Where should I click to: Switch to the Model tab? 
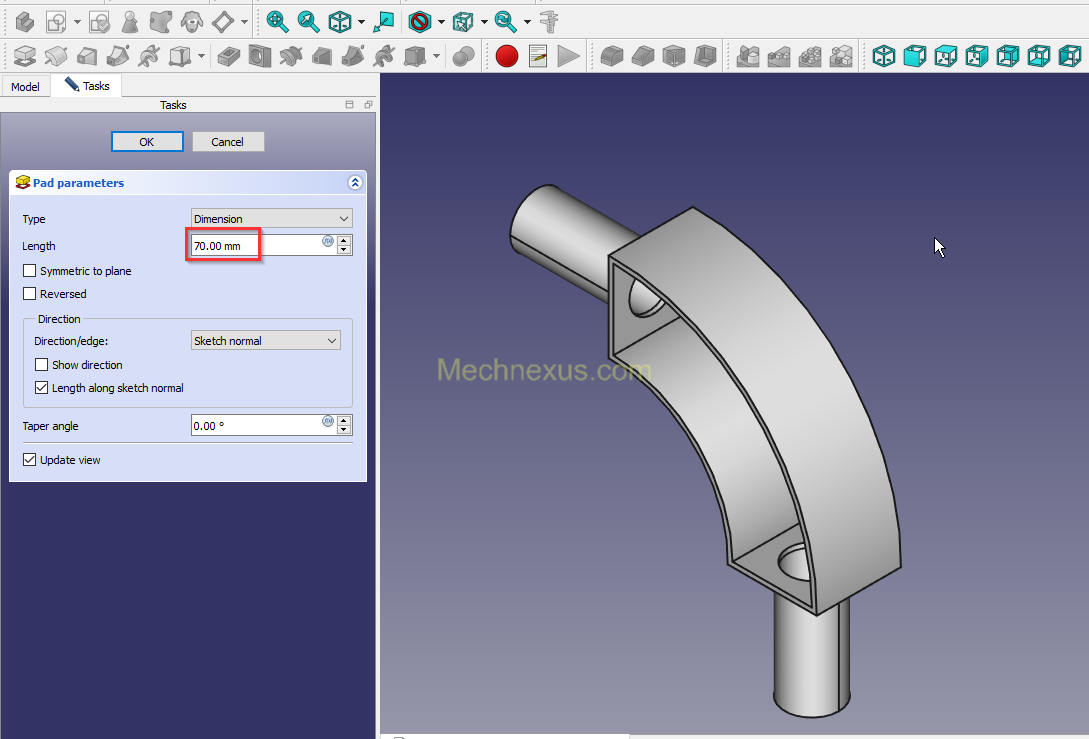point(25,87)
